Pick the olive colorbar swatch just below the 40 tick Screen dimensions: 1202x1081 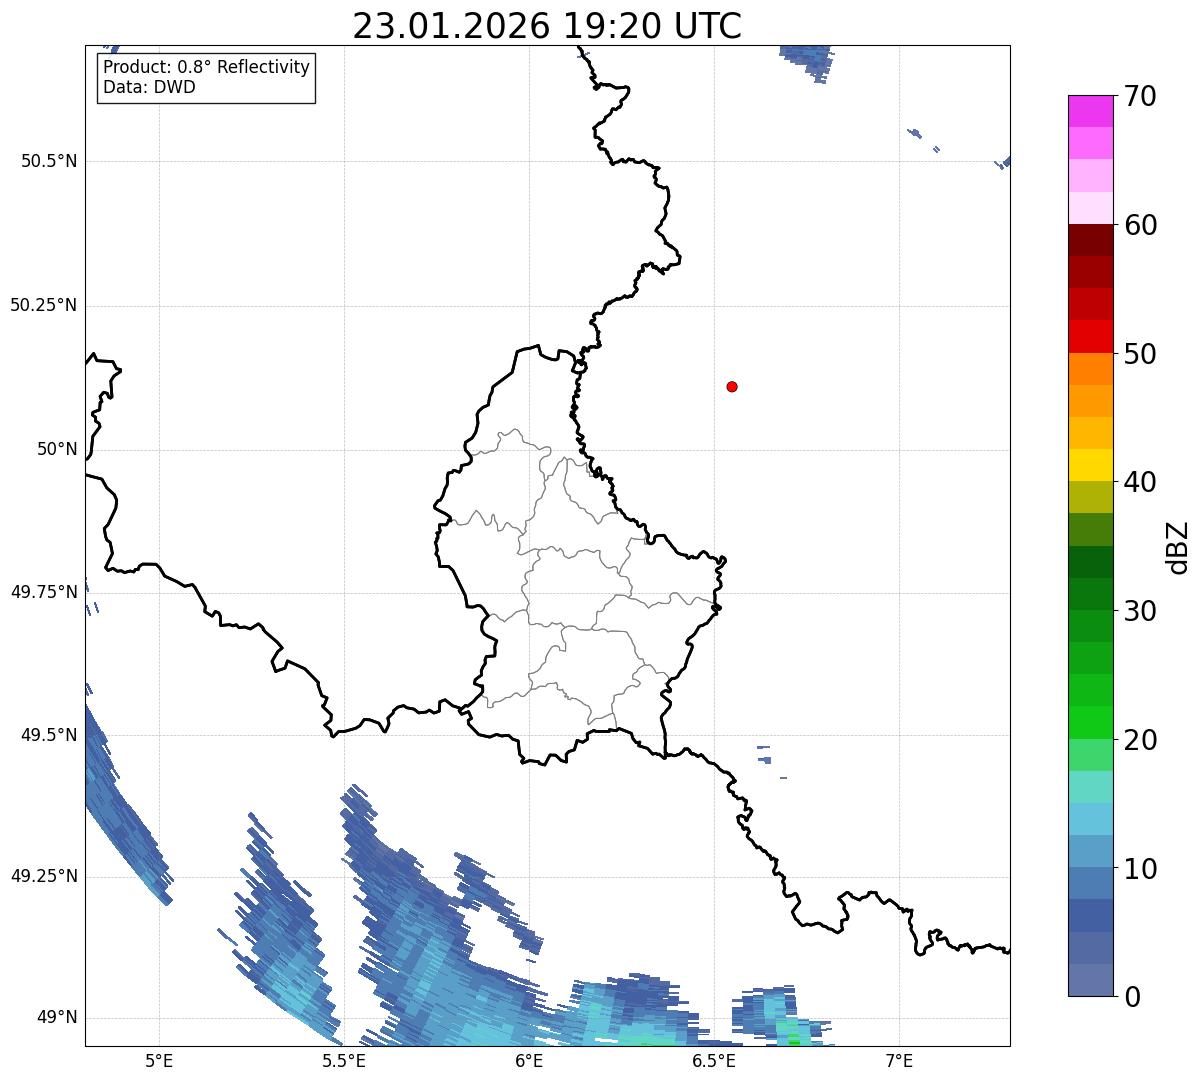[x=1091, y=498]
